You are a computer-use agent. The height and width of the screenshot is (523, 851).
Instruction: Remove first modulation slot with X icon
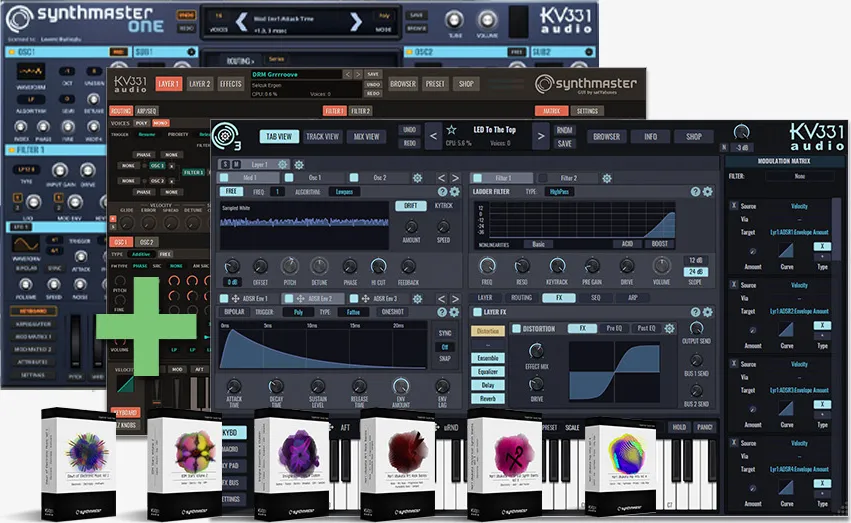point(734,206)
